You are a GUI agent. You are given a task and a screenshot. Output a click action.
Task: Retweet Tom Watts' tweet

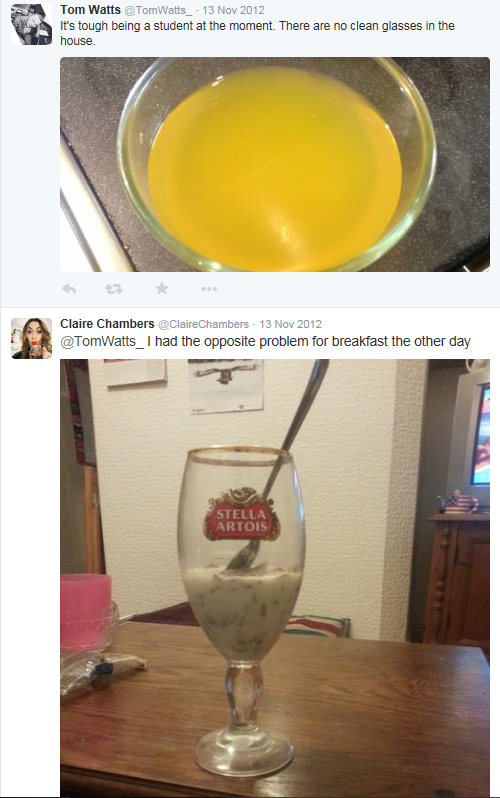click(x=114, y=289)
